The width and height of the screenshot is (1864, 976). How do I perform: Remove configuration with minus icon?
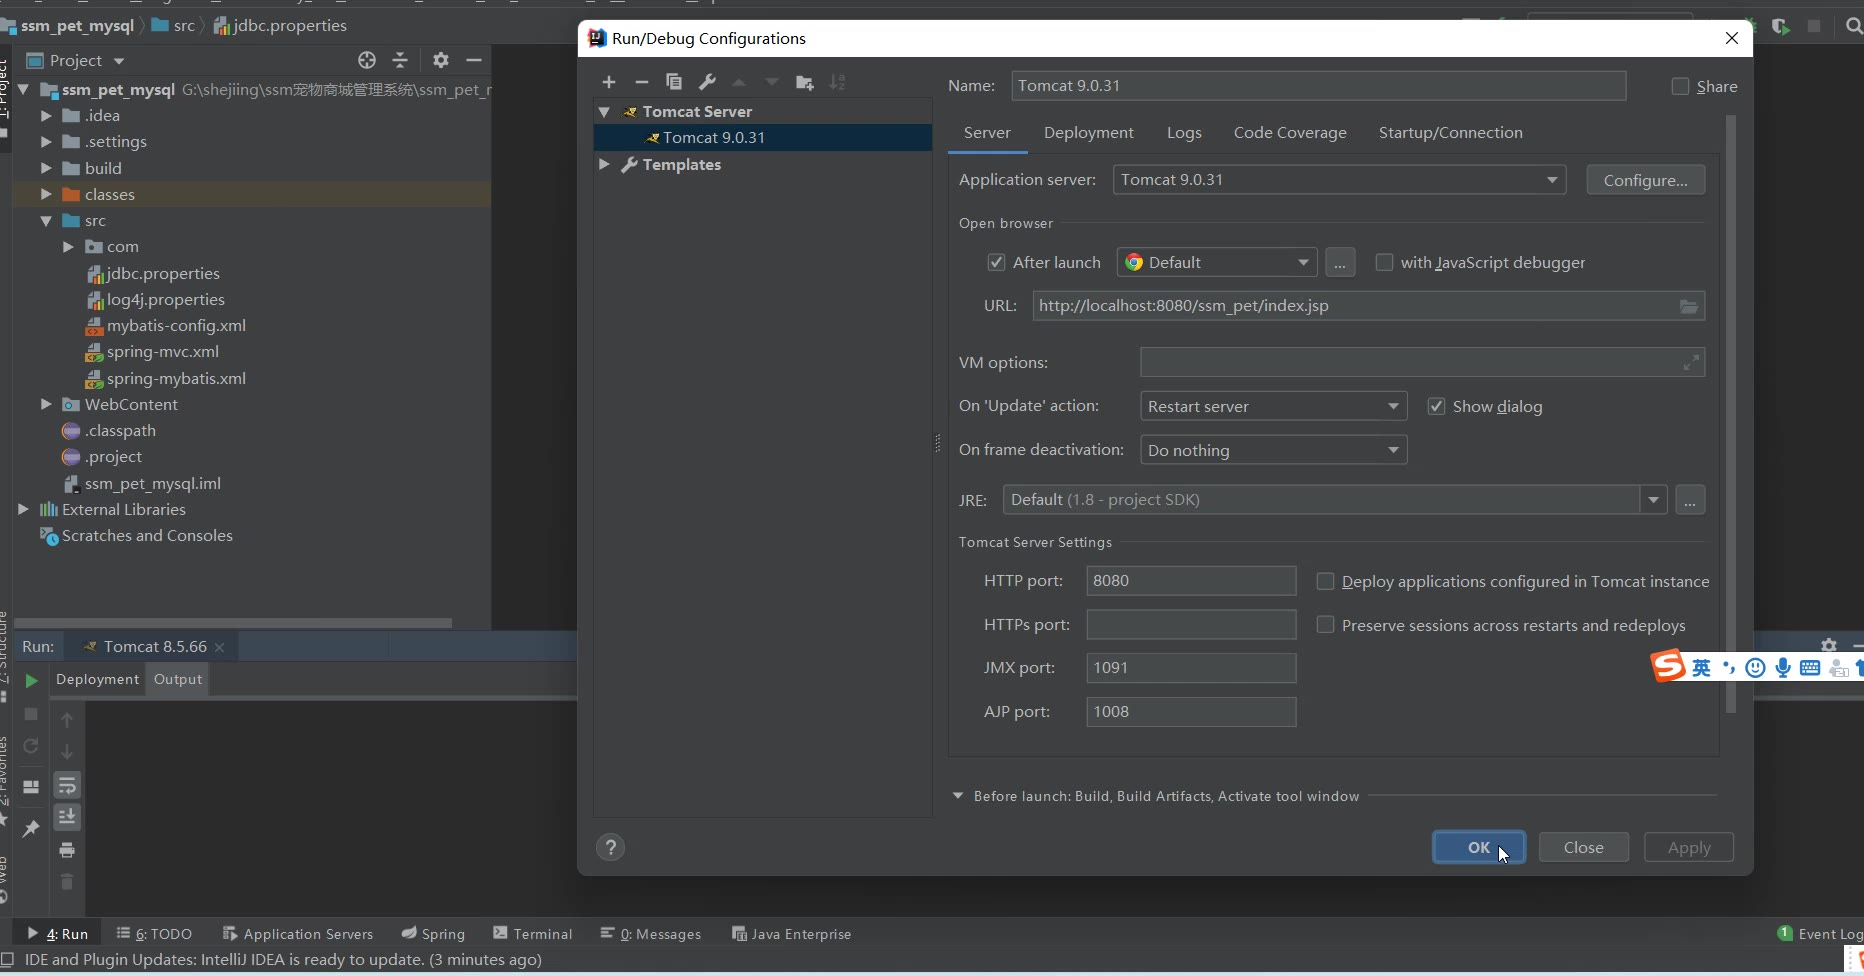pyautogui.click(x=642, y=82)
